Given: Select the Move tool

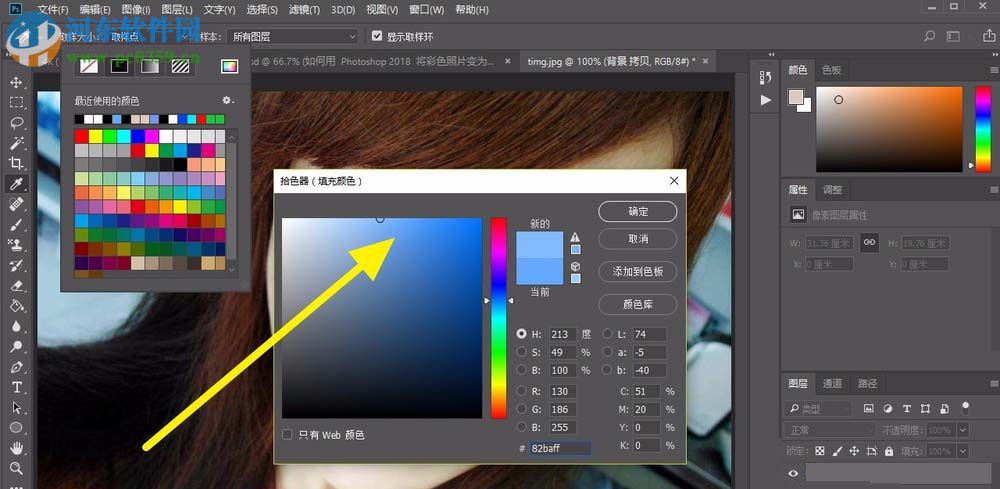Looking at the screenshot, I should [16, 83].
